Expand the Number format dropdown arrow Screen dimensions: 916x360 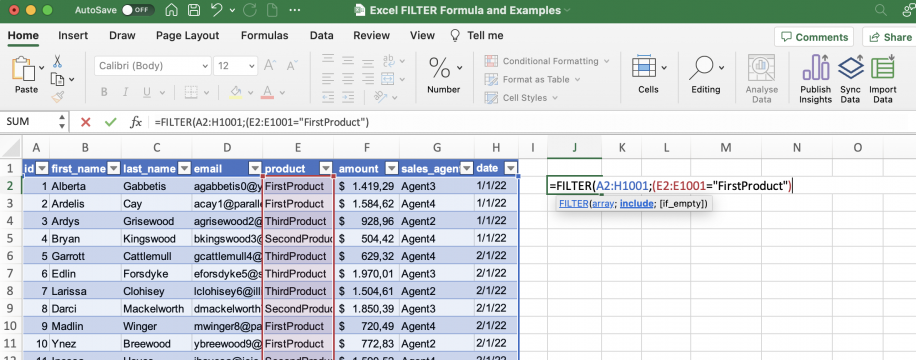(460, 67)
